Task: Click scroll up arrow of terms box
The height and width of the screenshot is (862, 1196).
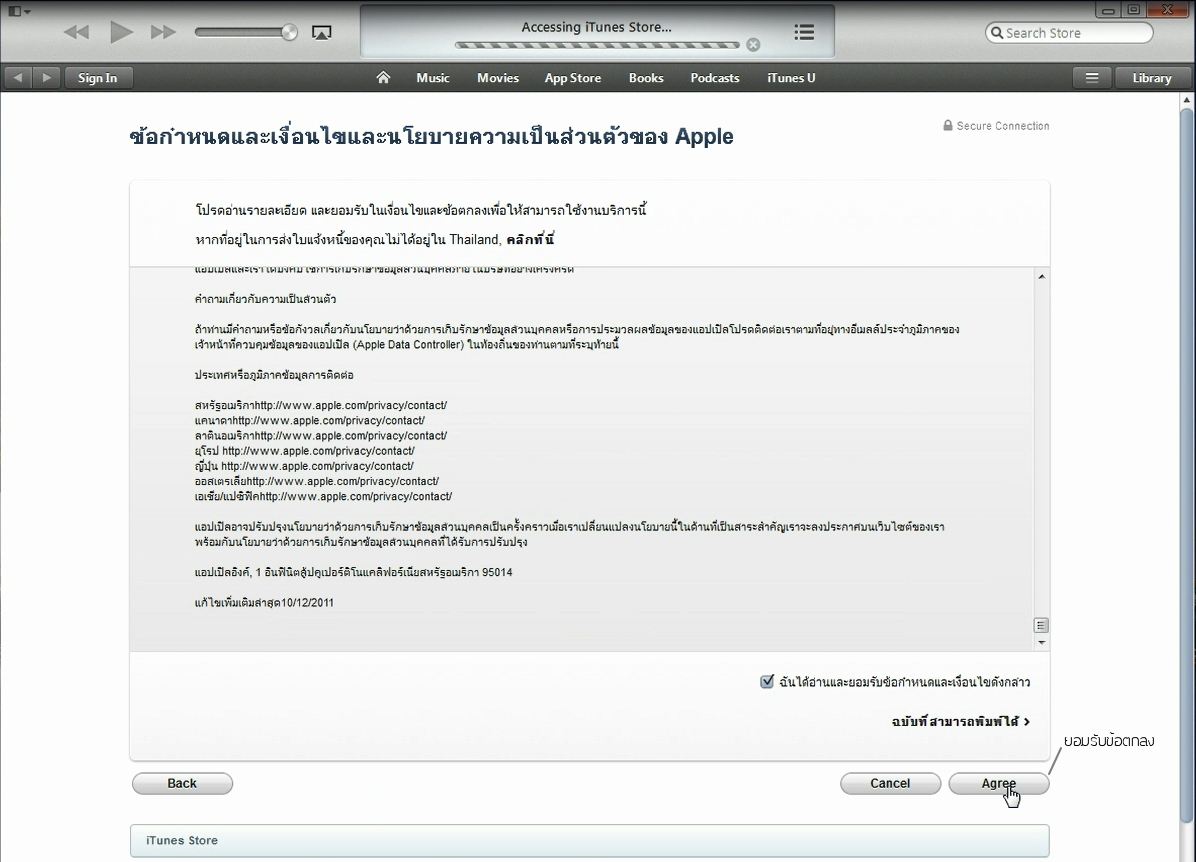Action: 1041,276
